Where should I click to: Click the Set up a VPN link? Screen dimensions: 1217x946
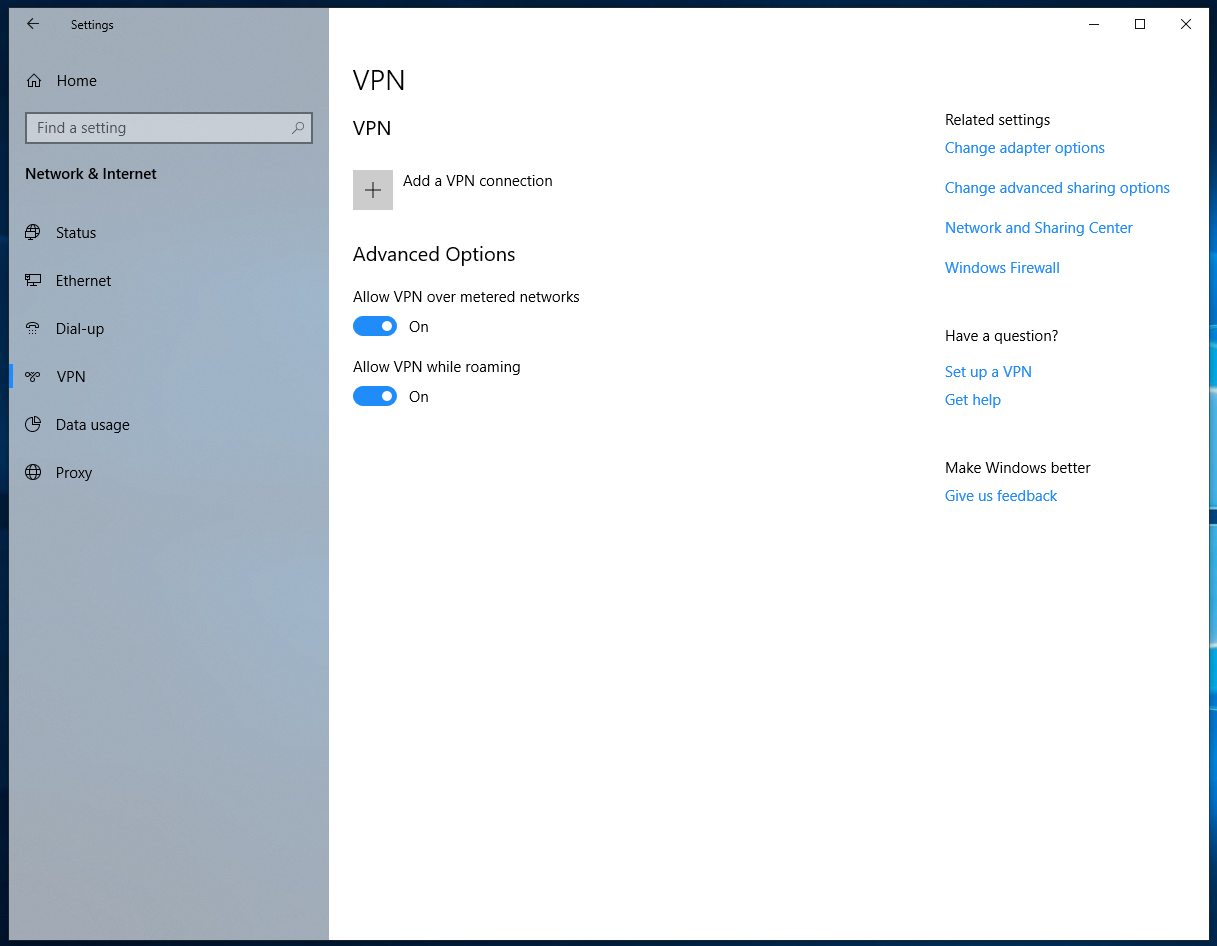click(x=988, y=371)
